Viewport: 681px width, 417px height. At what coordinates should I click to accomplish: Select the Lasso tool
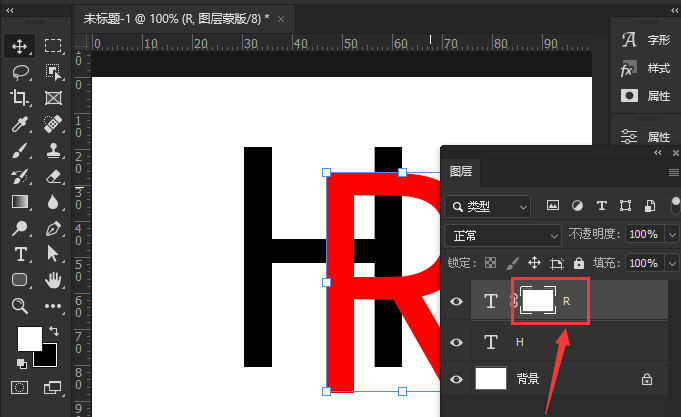pos(19,72)
